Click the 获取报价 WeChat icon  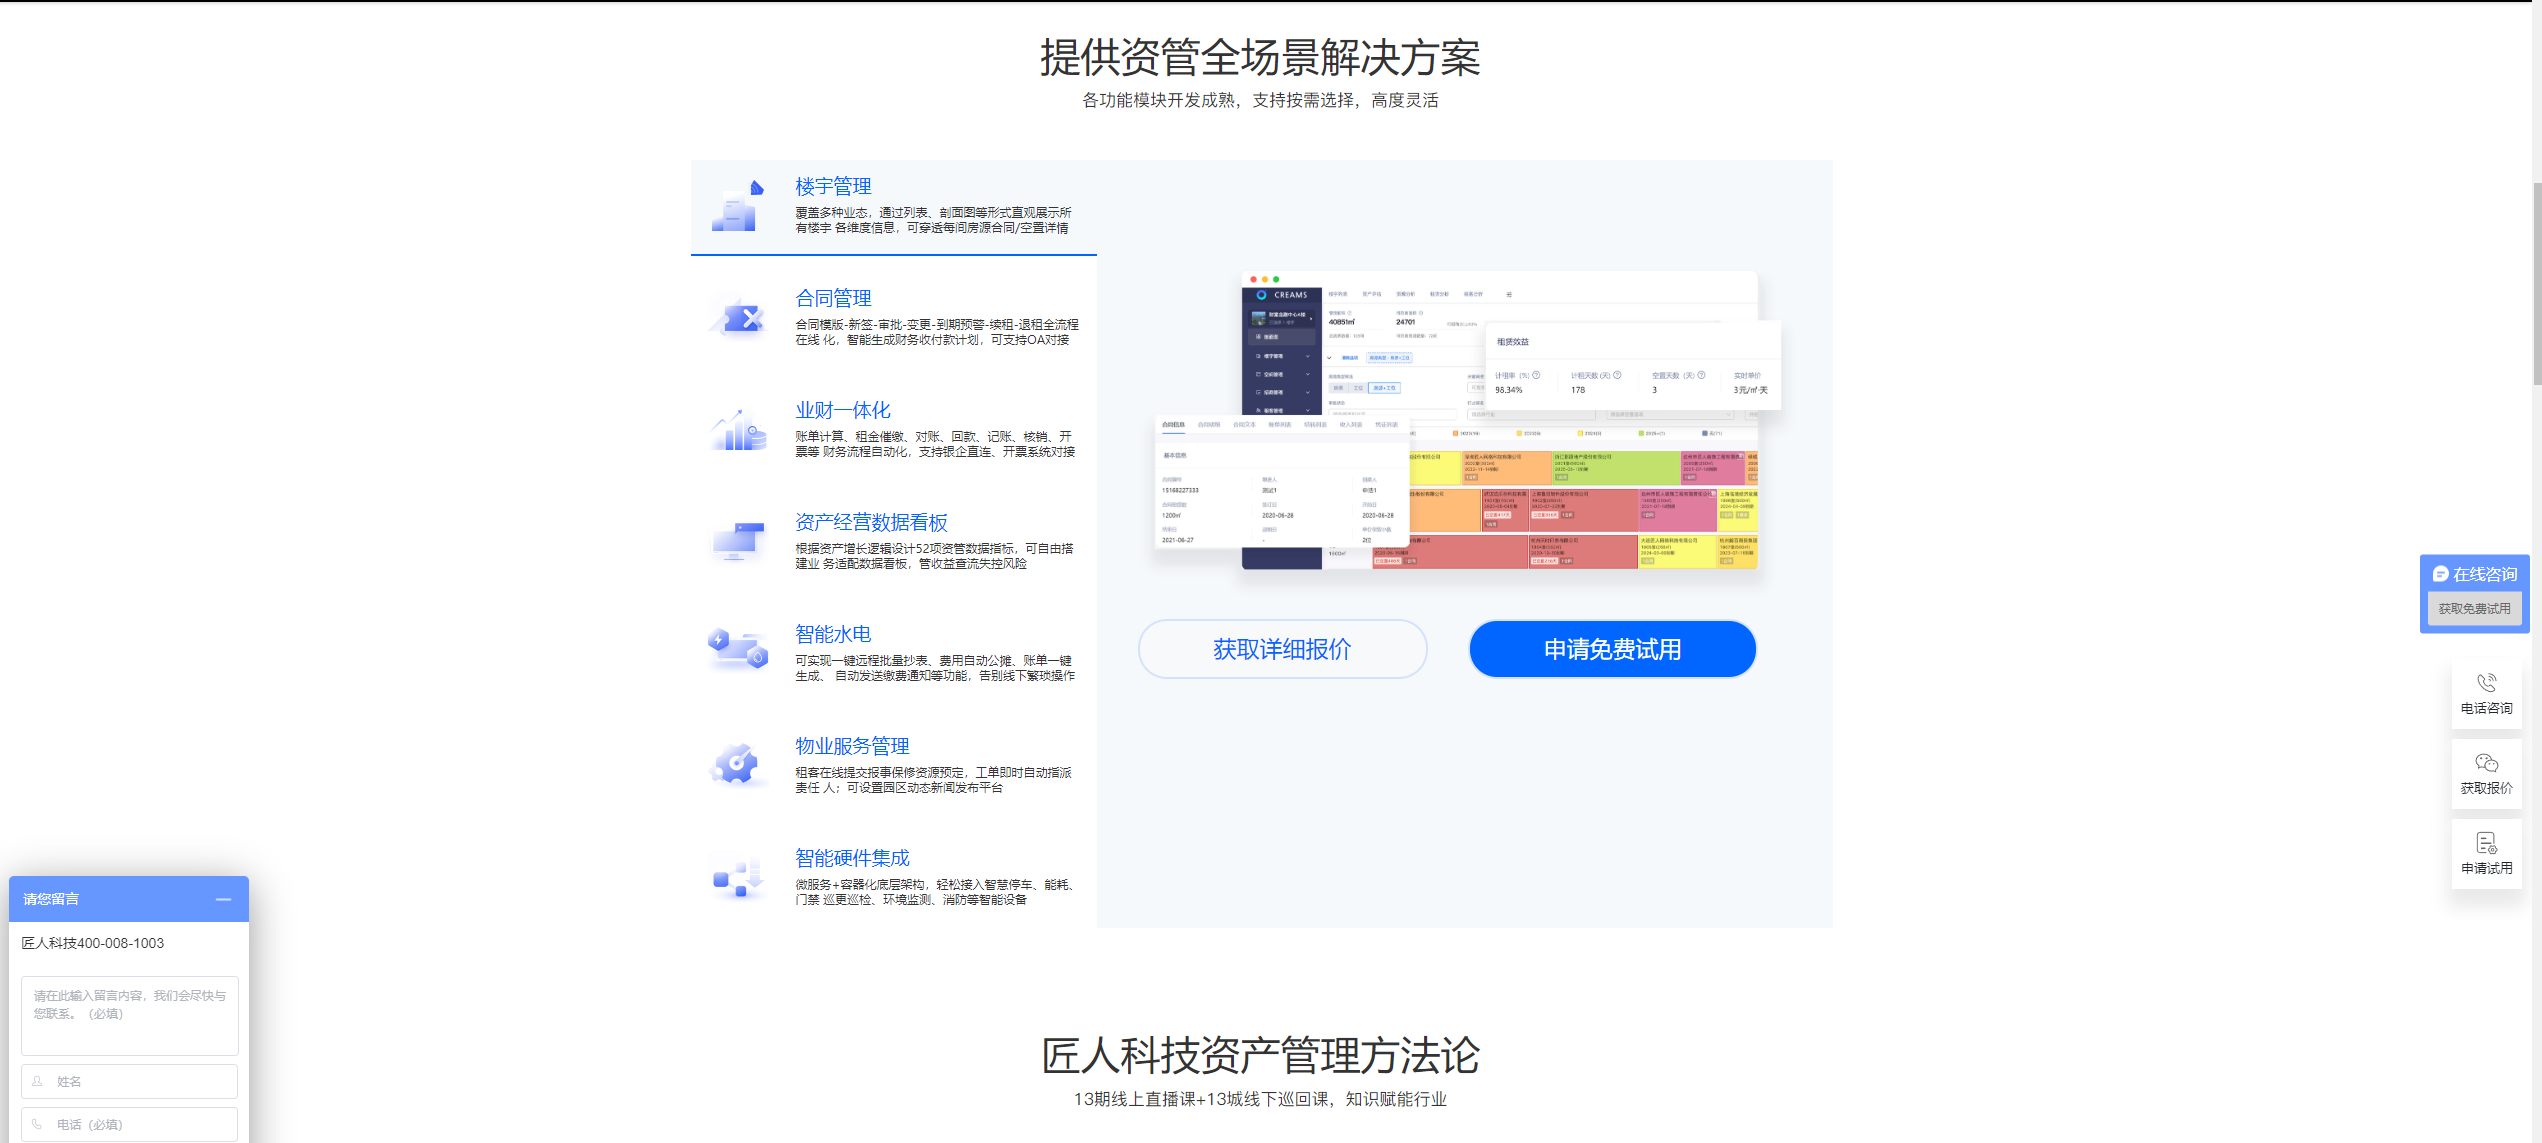click(2486, 763)
